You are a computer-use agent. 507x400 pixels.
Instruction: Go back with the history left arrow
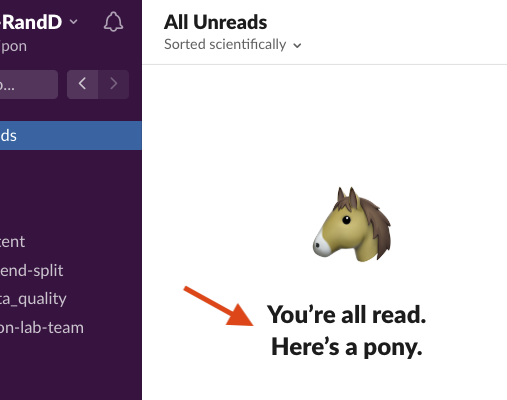coord(82,84)
